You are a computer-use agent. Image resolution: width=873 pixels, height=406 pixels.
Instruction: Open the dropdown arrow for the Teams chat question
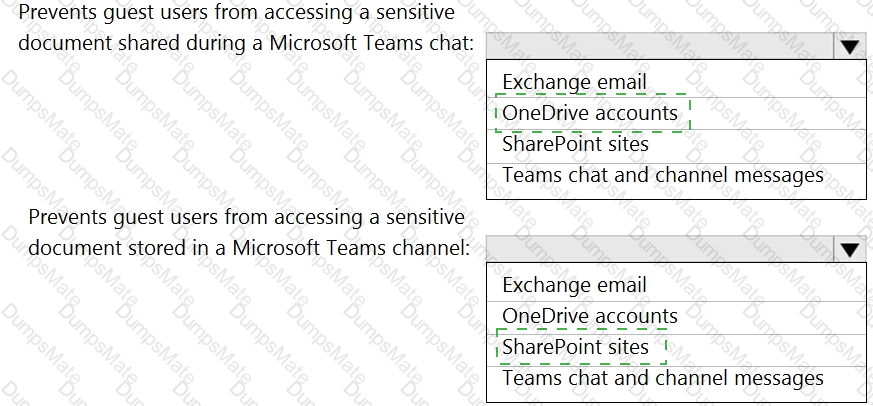point(850,47)
